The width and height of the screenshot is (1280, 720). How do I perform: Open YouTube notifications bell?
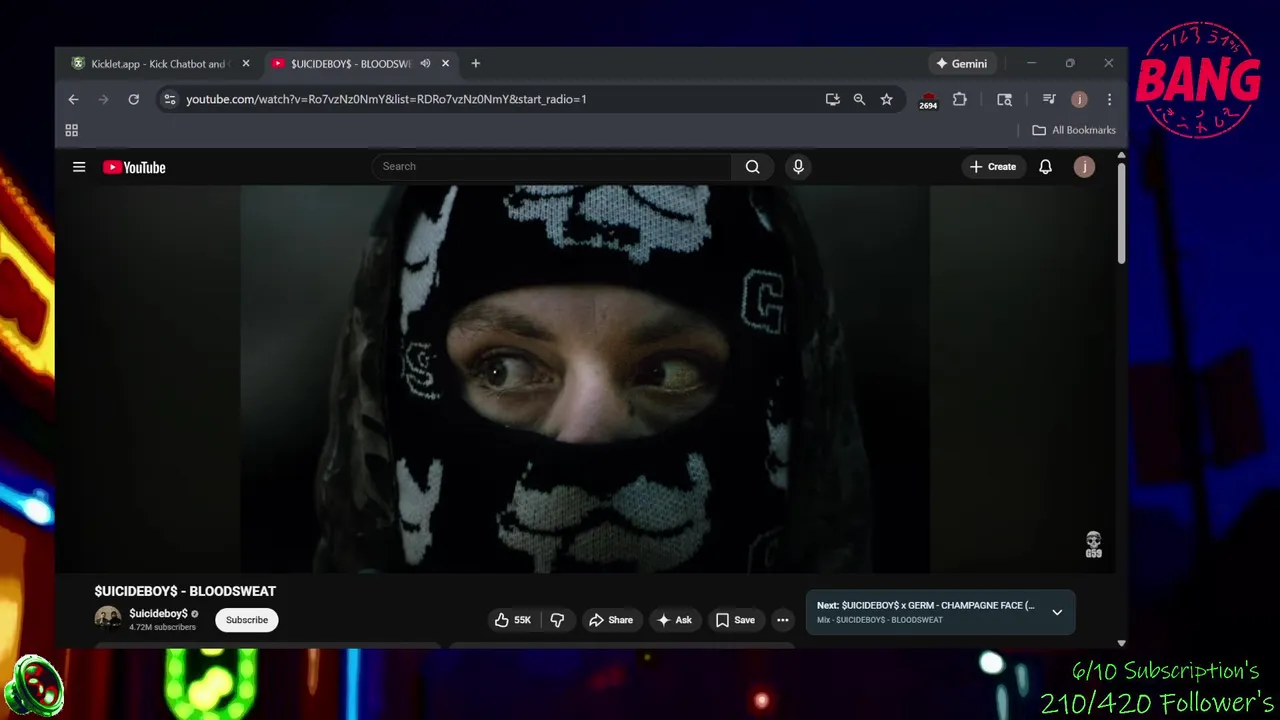[1045, 167]
